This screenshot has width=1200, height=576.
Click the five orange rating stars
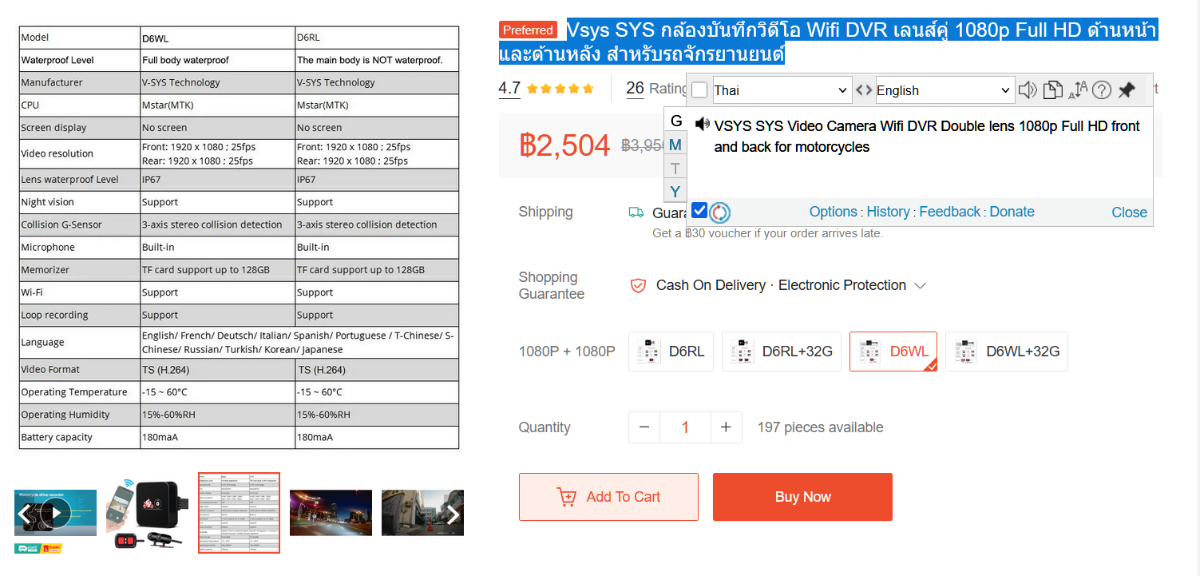point(560,88)
